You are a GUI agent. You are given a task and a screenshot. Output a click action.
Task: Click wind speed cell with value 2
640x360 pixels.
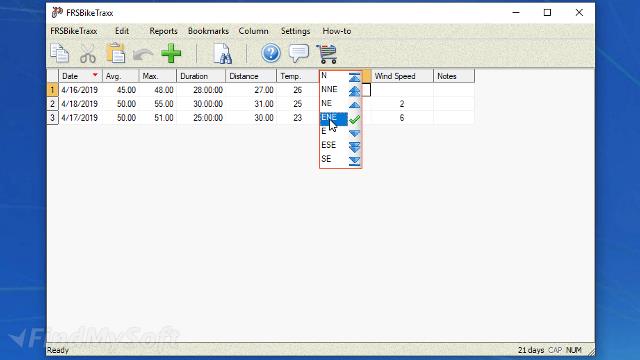click(402, 104)
